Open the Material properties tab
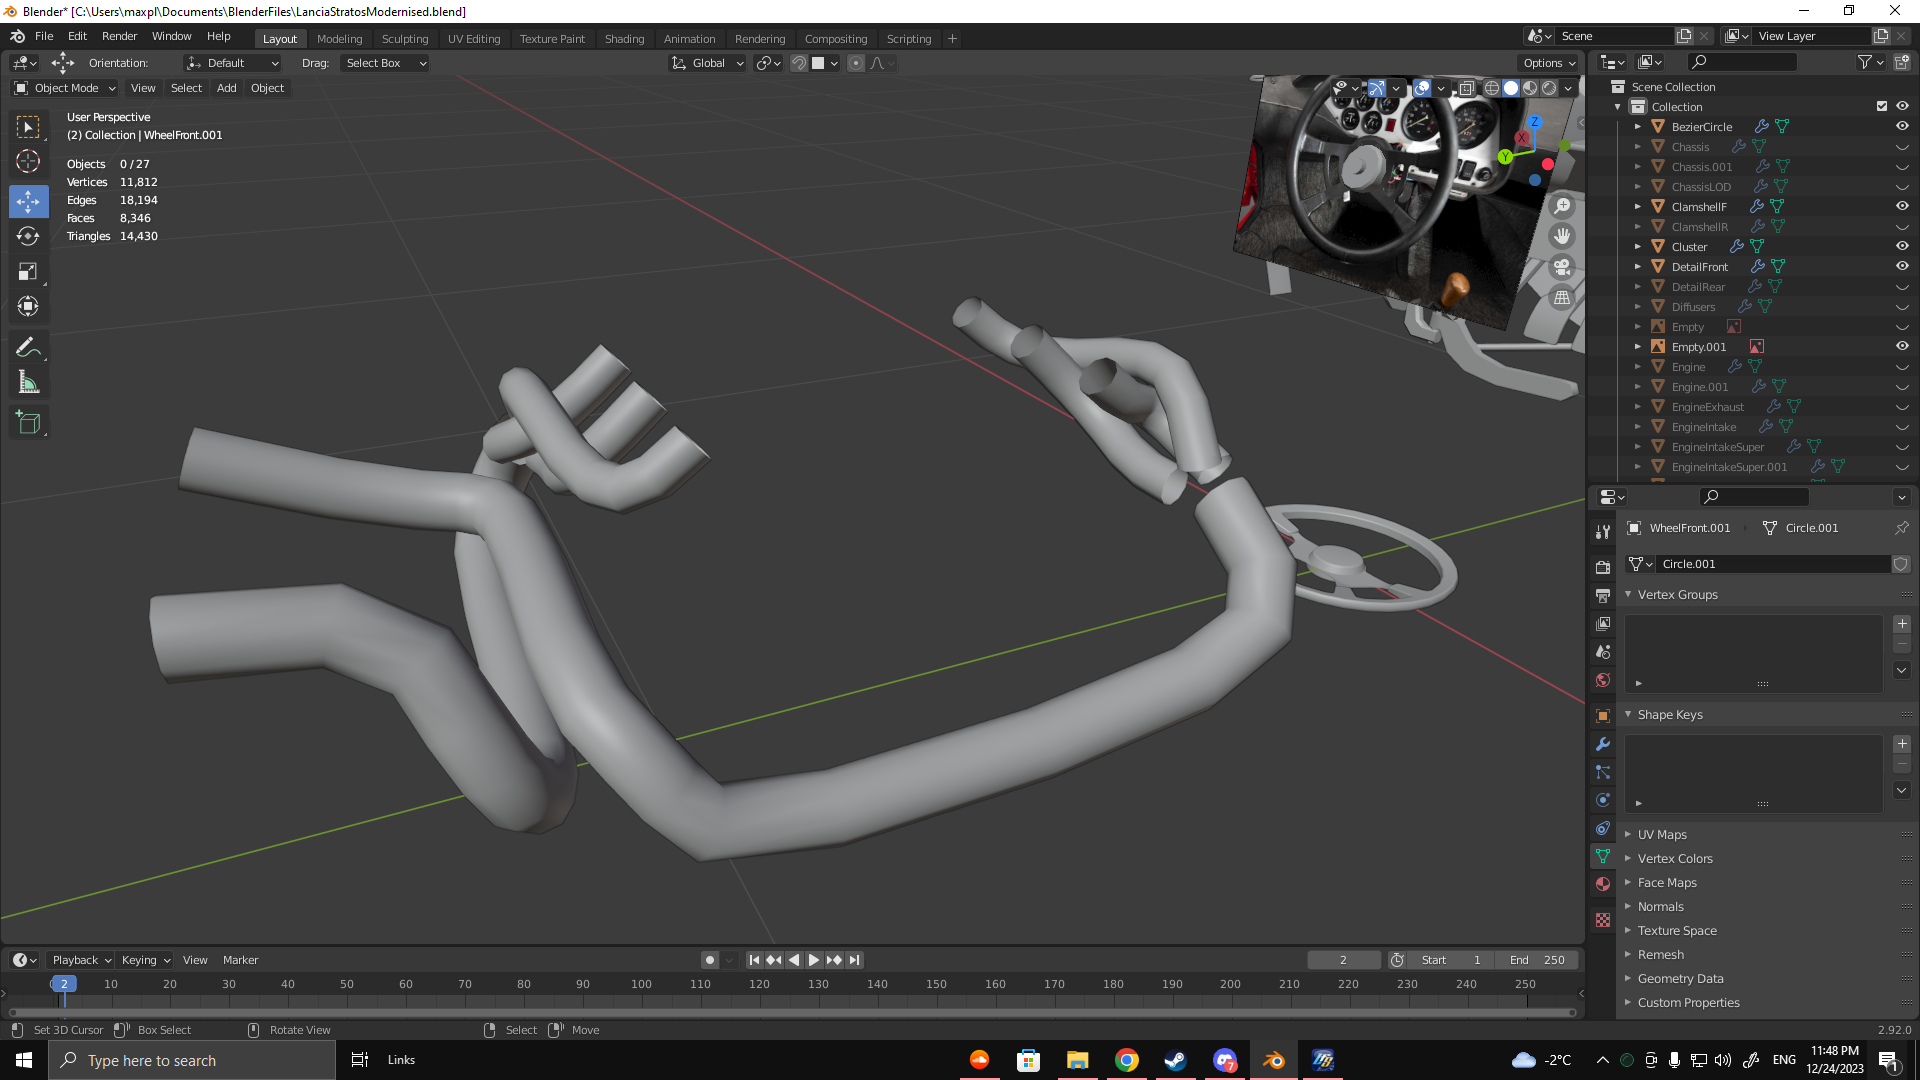 point(1603,884)
